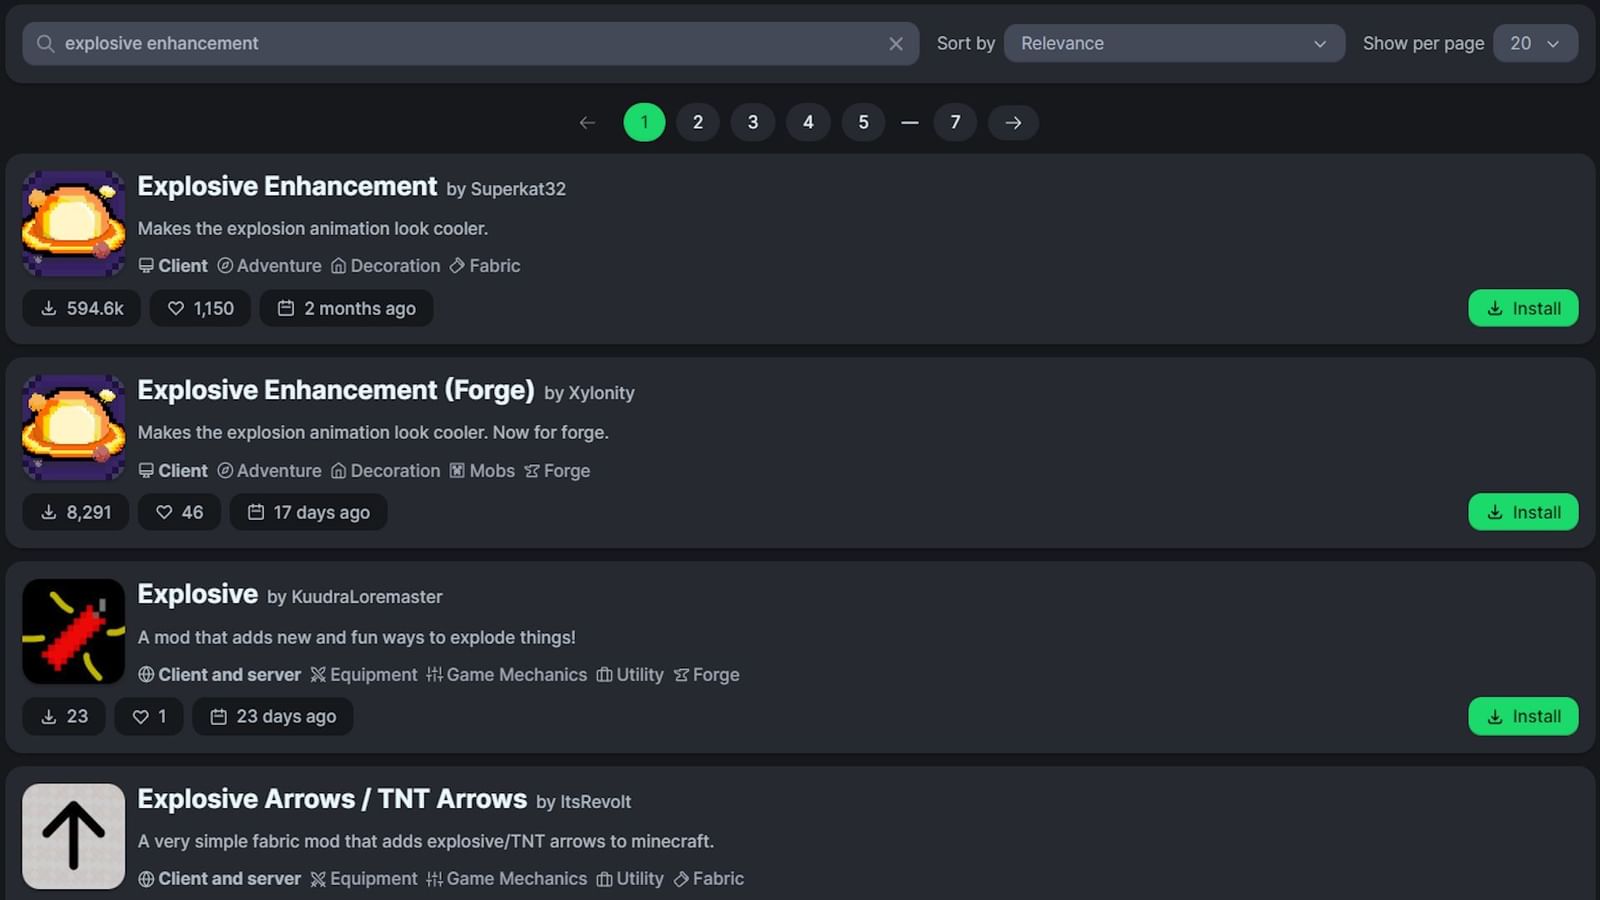
Task: Toggle the heart like on the Explosive mod
Action: pos(140,716)
